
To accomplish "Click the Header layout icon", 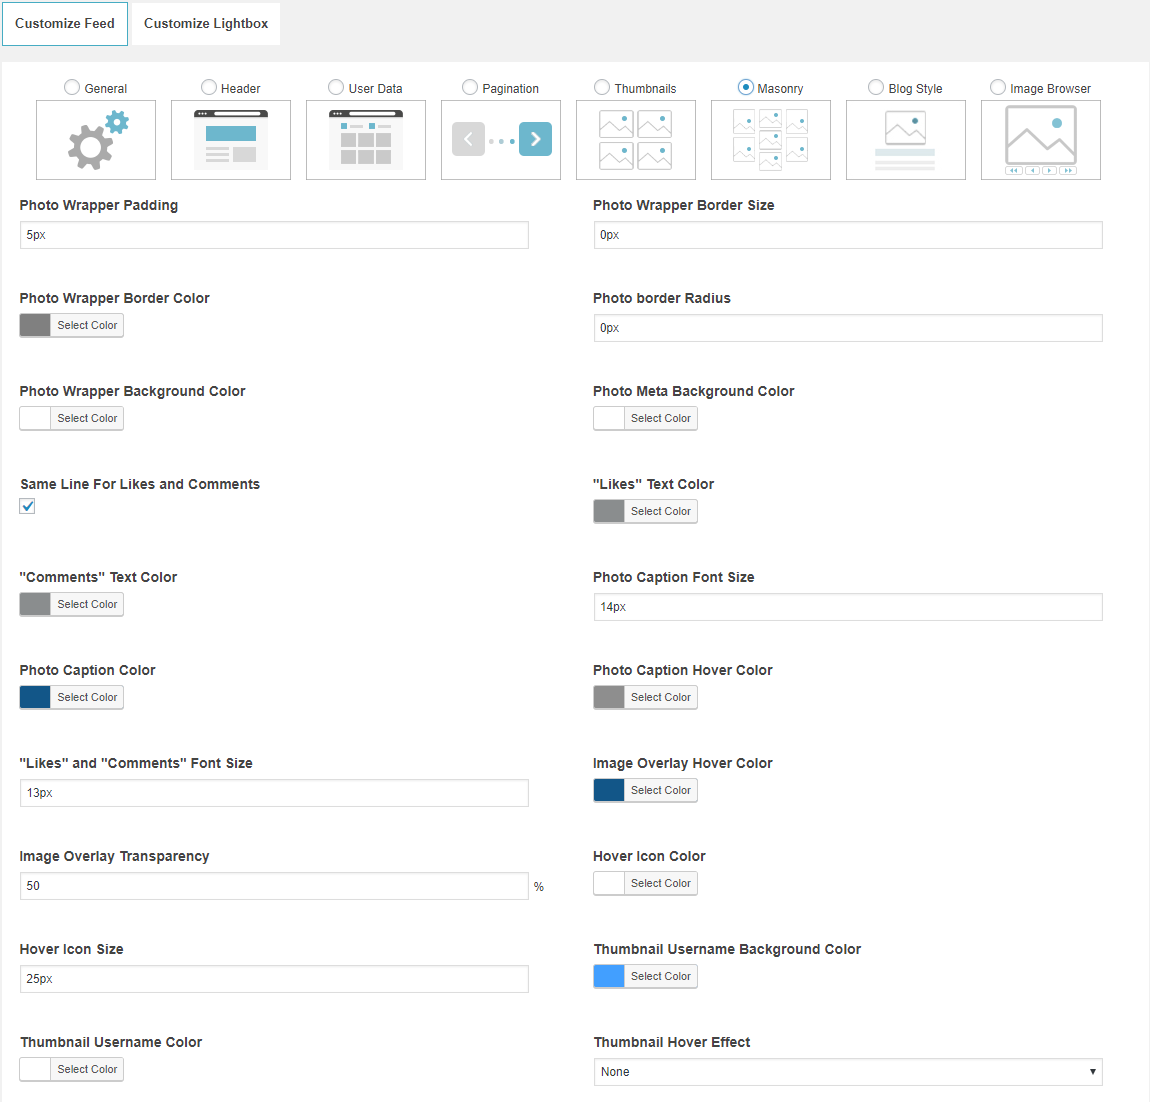I will coord(231,140).
